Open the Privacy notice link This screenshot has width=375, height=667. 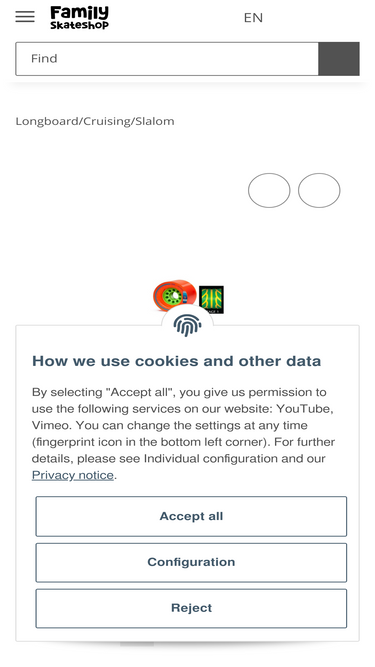[73, 475]
